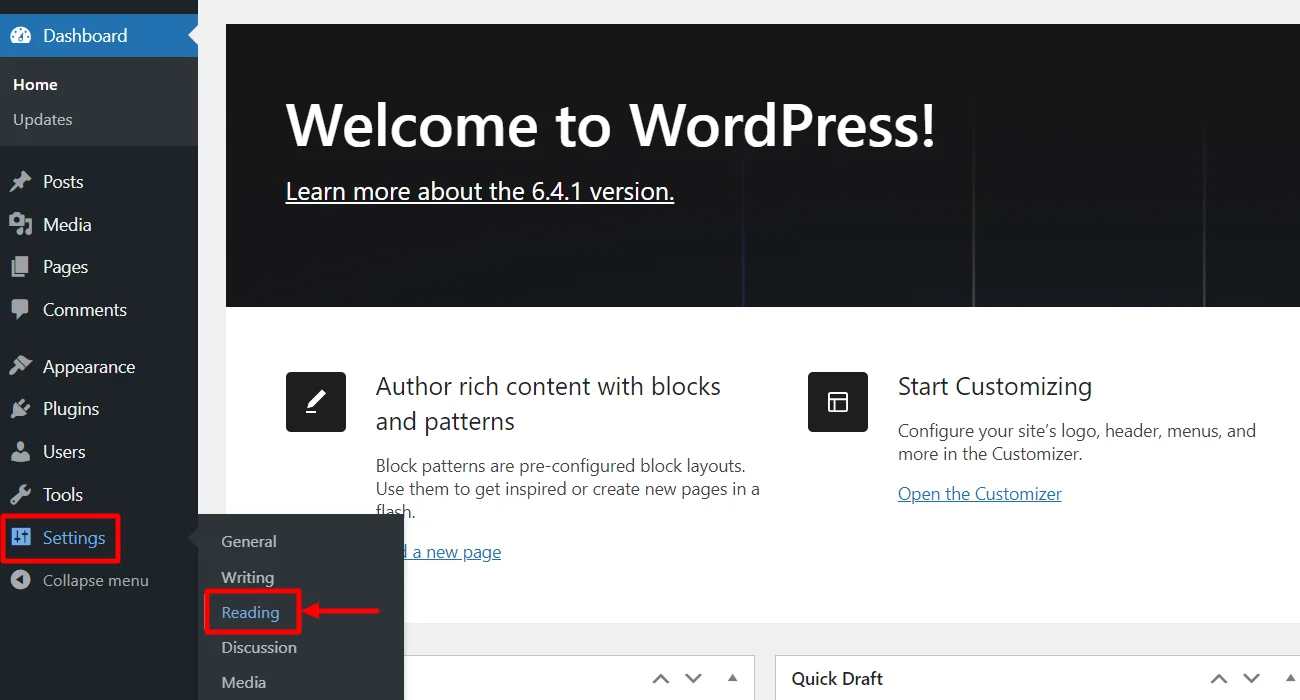
Task: Choose Media in Settings flyout
Action: (x=244, y=683)
